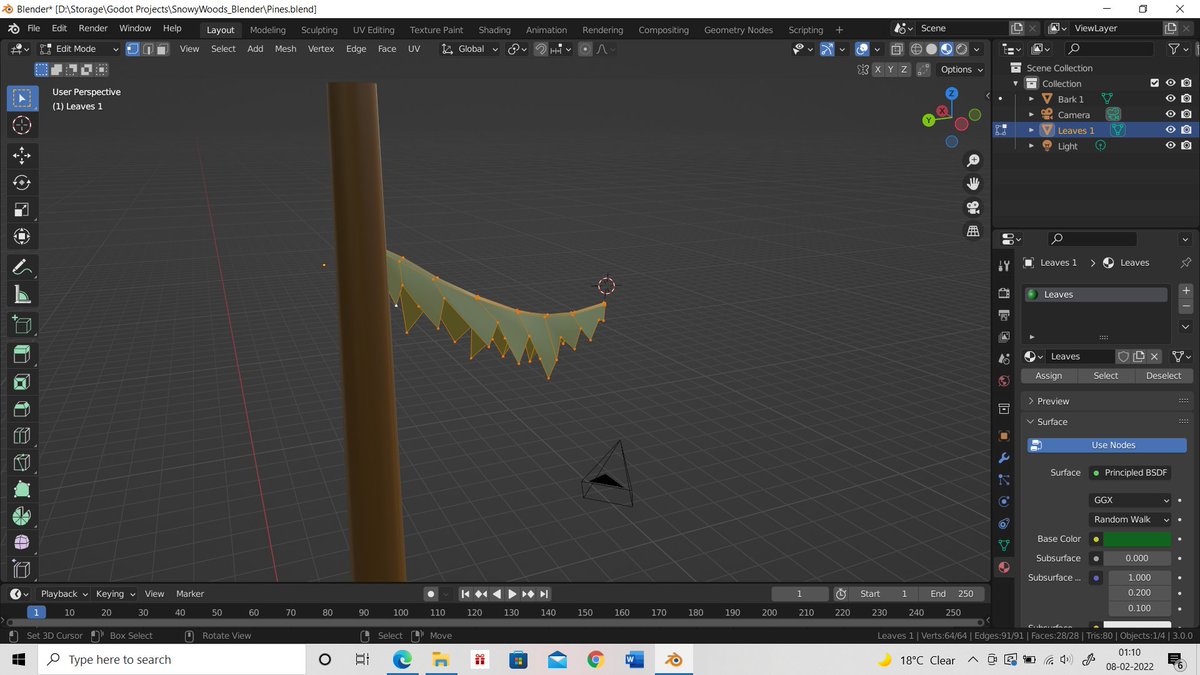Open the Render menu
Image resolution: width=1200 pixels, height=675 pixels.
pos(93,28)
